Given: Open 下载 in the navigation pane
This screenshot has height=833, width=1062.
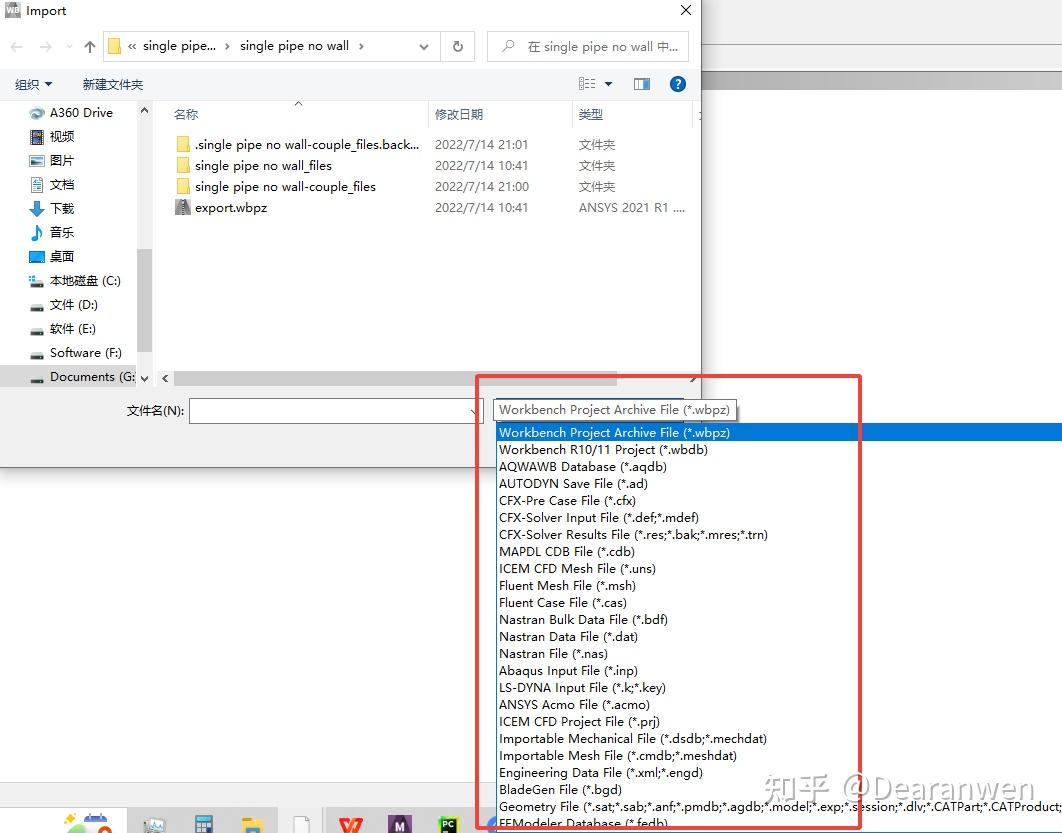Looking at the screenshot, I should 52,209.
